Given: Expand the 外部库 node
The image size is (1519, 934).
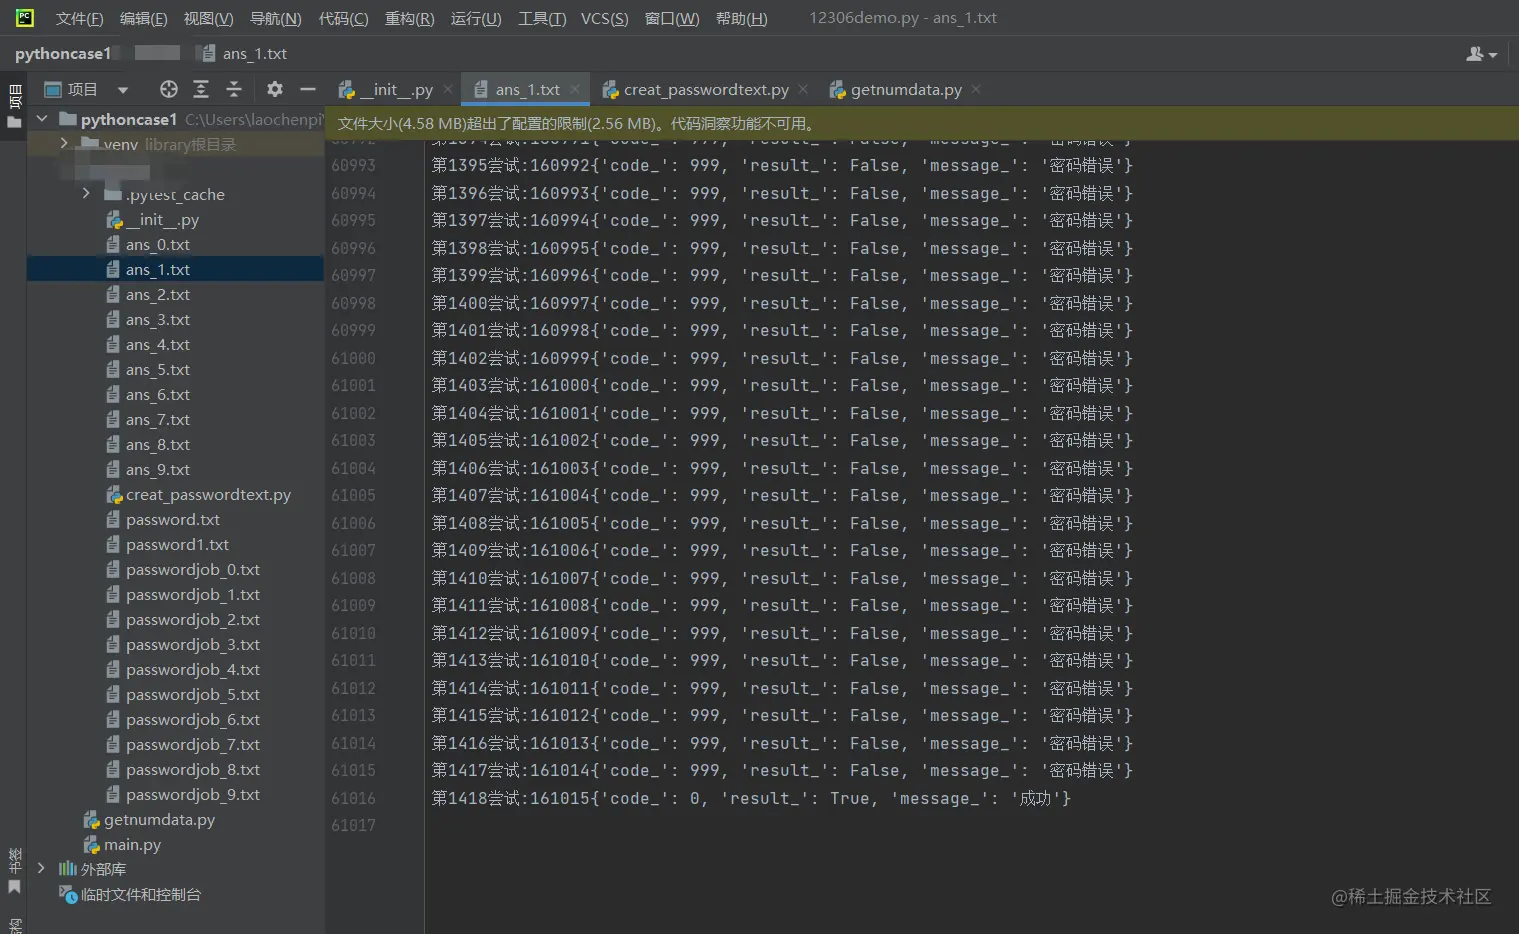Looking at the screenshot, I should 41,869.
